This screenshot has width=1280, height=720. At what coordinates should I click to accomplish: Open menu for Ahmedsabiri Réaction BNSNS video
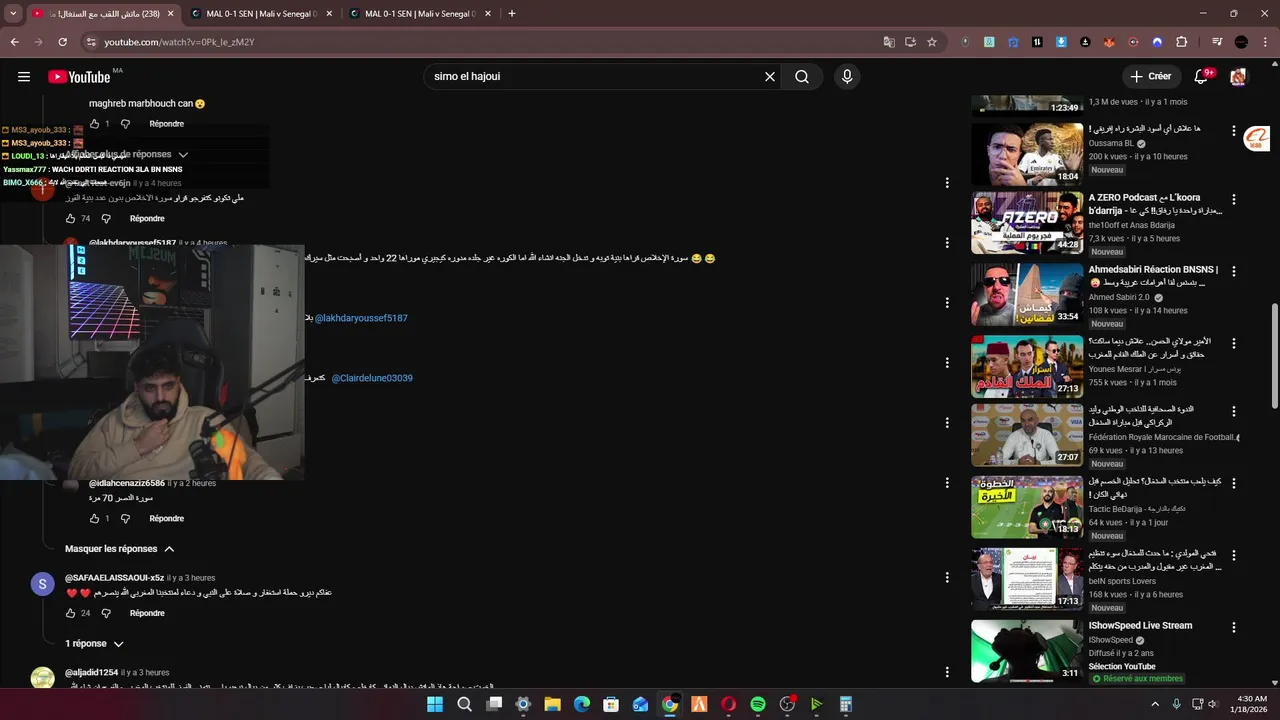1234,271
